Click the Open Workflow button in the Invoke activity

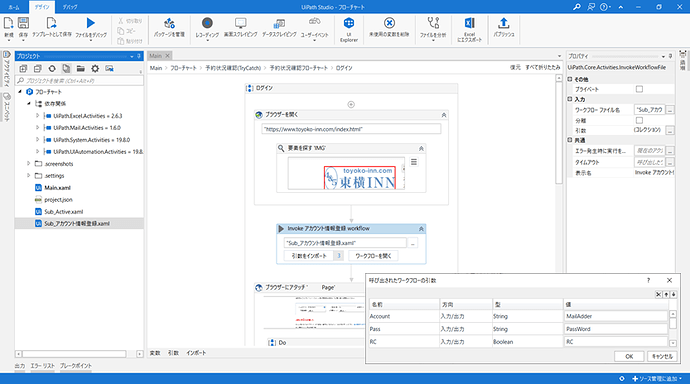coord(373,256)
